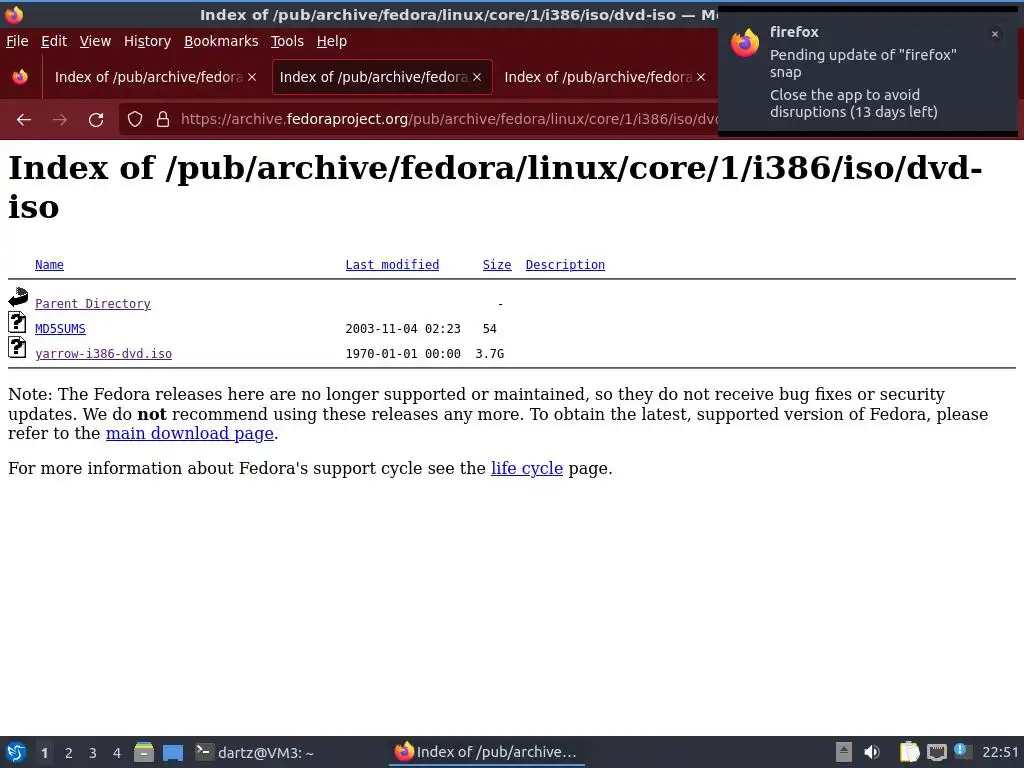Open the View menu
This screenshot has height=768, width=1024.
click(95, 41)
